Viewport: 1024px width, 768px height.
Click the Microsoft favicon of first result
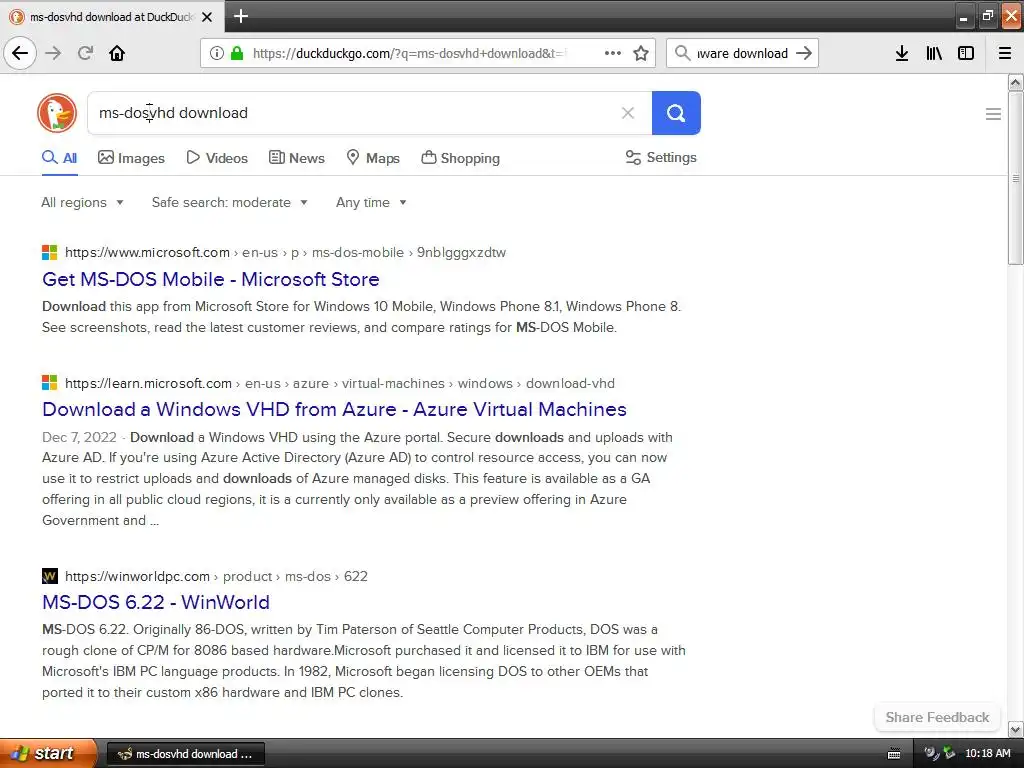[x=50, y=252]
